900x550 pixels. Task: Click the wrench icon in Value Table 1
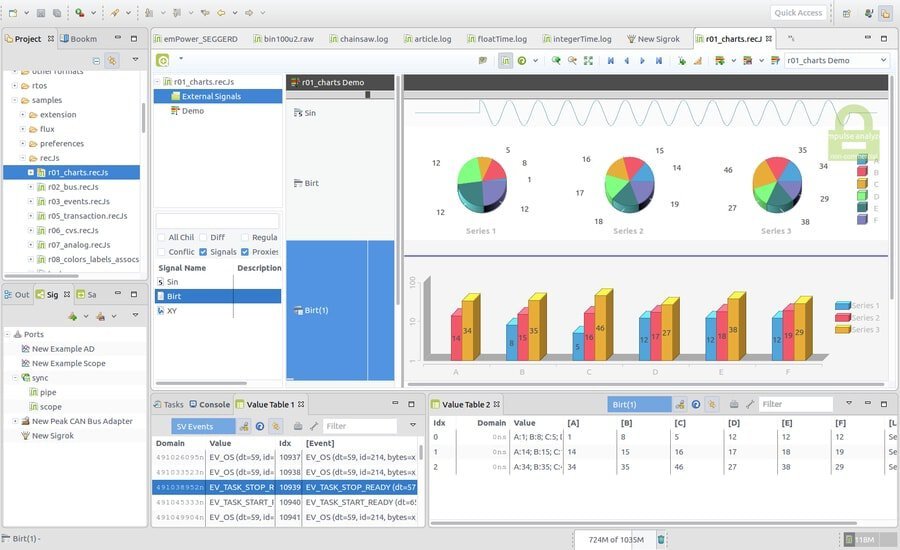314,426
